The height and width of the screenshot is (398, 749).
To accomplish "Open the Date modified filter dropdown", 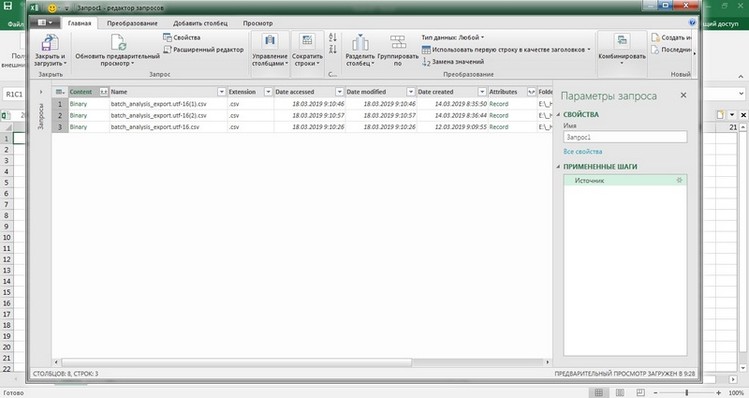I will pos(411,92).
